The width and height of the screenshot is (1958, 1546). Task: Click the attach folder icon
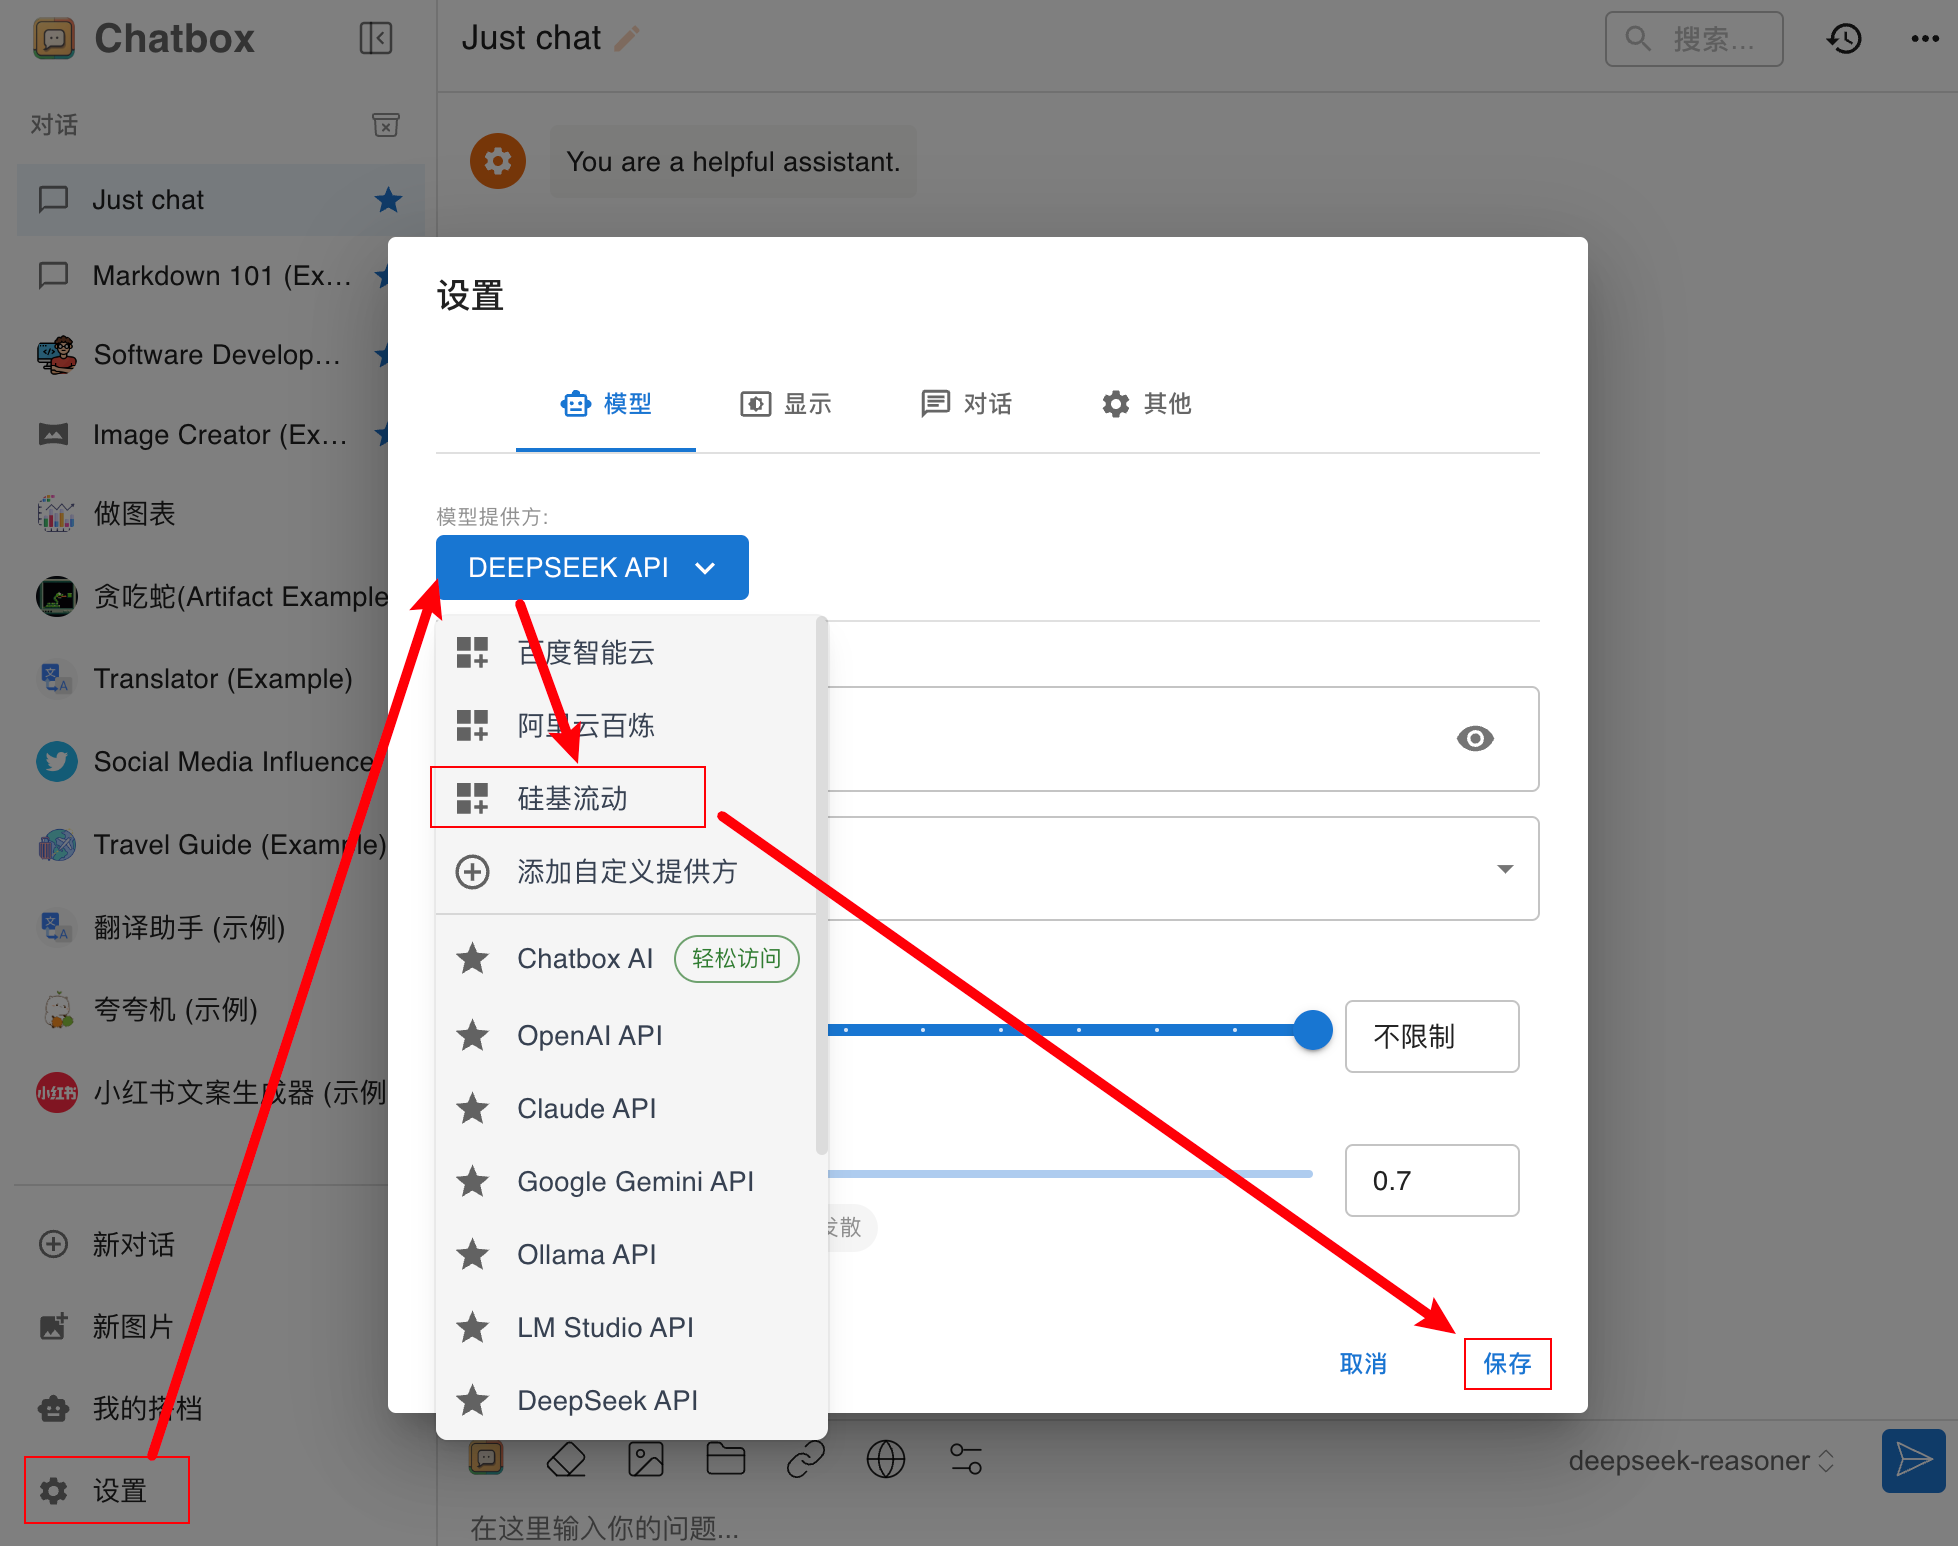point(725,1460)
